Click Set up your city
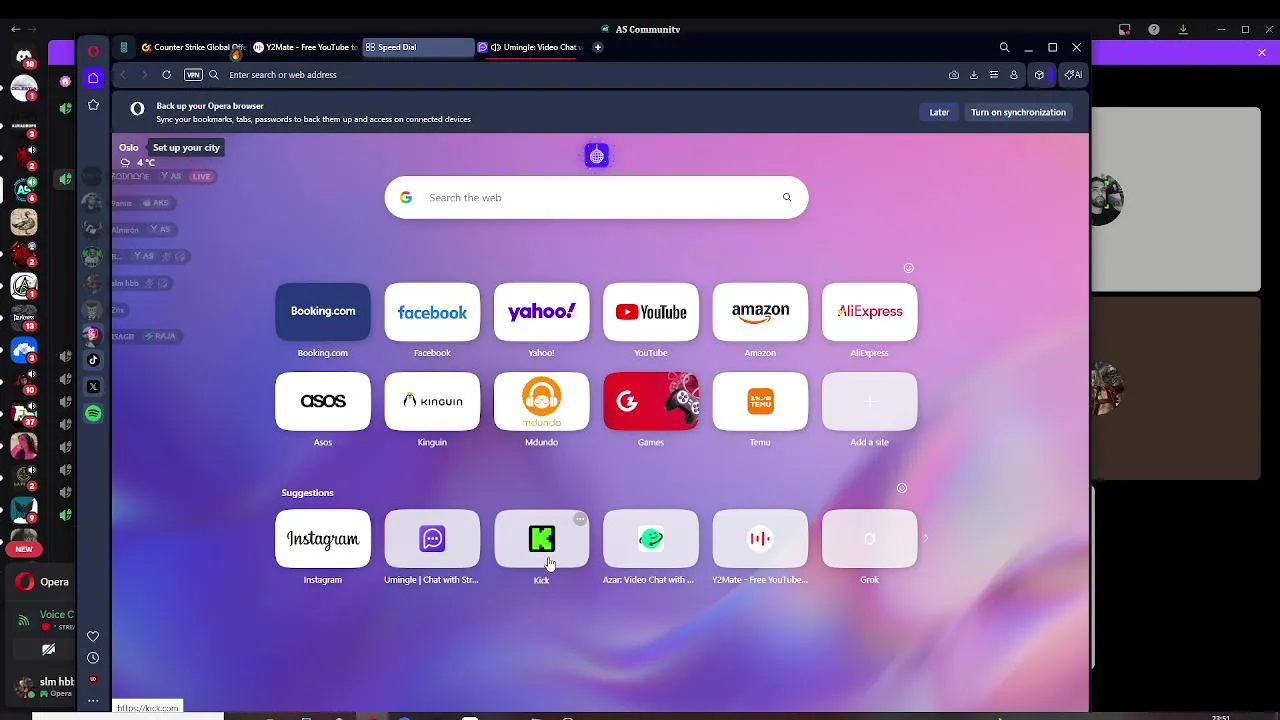Screen dimensions: 1280x720 click(x=186, y=148)
